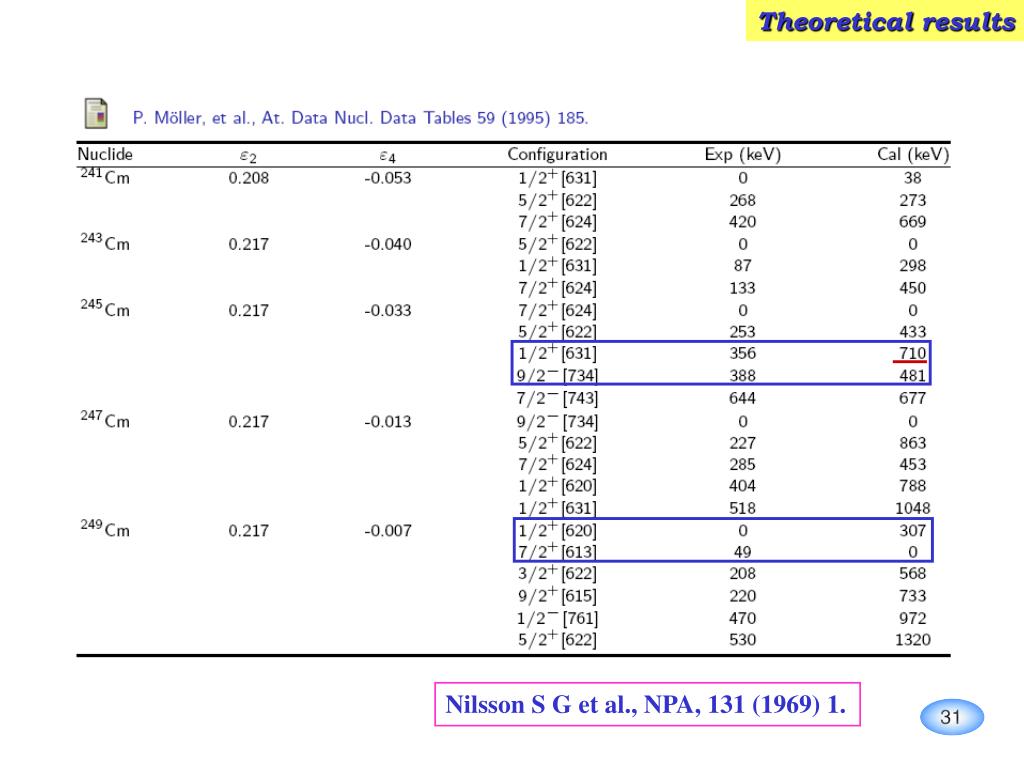
Task: Click the Cal value 677
Action: coord(912,398)
